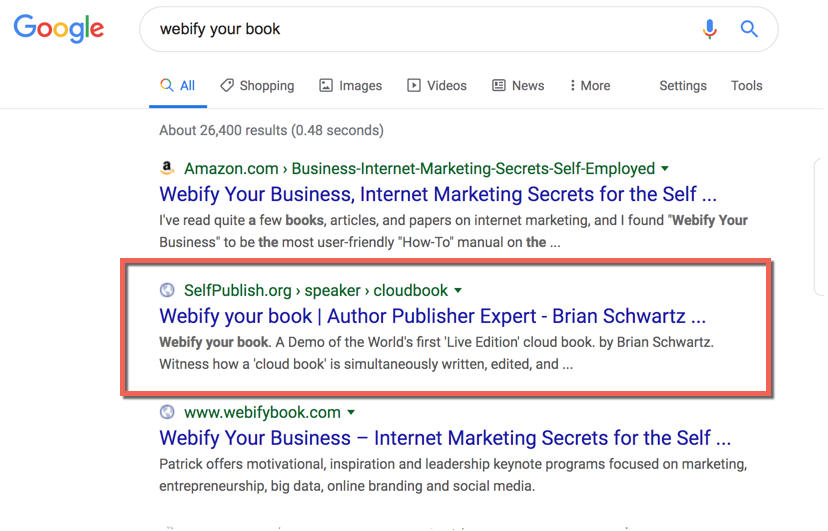The image size is (828, 531).
Task: Click the SelfPublish.org globe favicon
Action: tap(167, 290)
